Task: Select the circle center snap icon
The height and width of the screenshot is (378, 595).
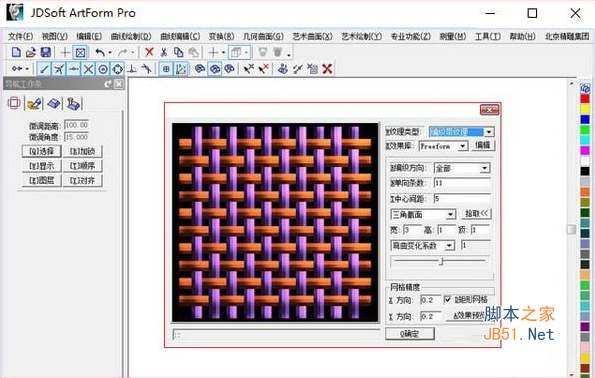Action: 103,69
